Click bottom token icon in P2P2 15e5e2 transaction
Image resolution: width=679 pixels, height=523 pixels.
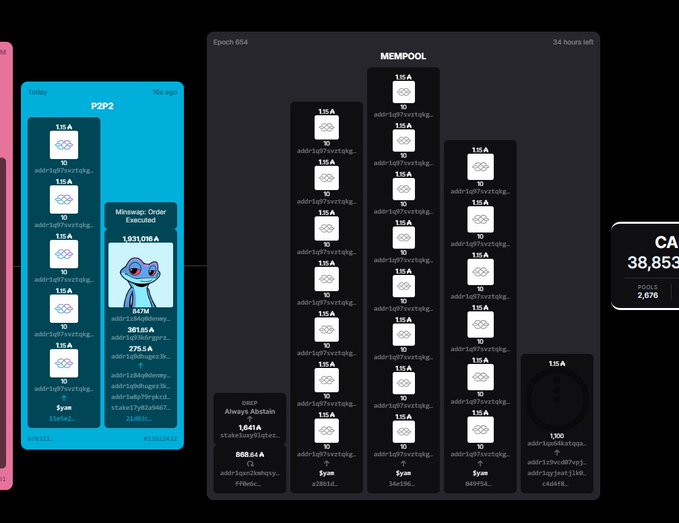pyautogui.click(x=64, y=363)
